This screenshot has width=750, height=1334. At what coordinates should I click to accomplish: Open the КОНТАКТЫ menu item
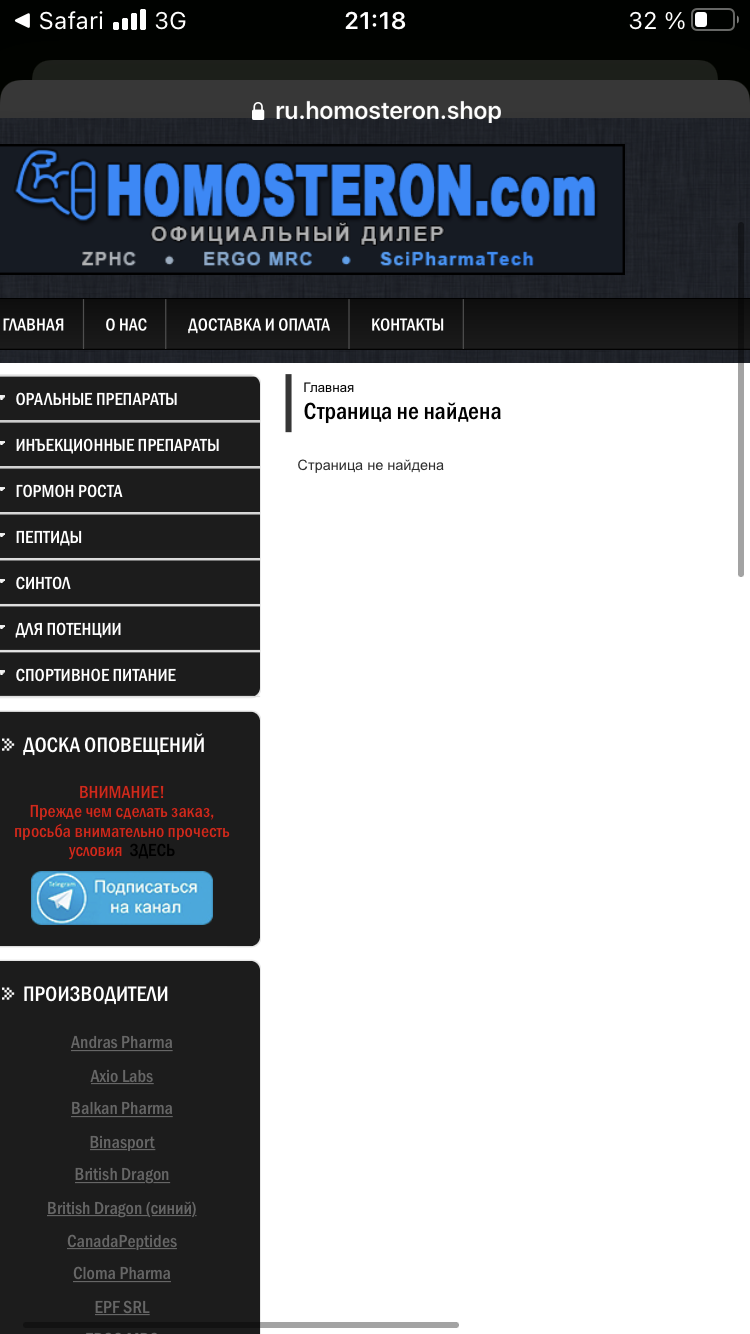coord(407,325)
